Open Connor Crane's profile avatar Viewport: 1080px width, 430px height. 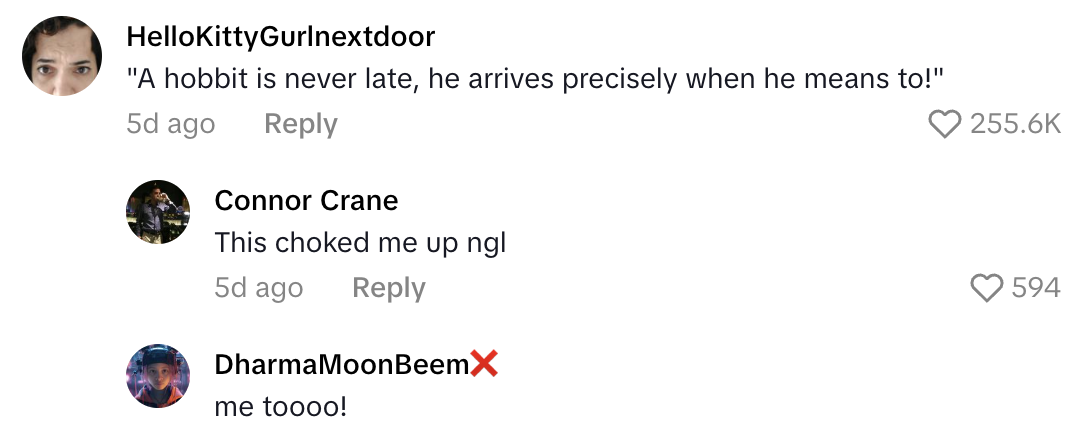[x=158, y=212]
